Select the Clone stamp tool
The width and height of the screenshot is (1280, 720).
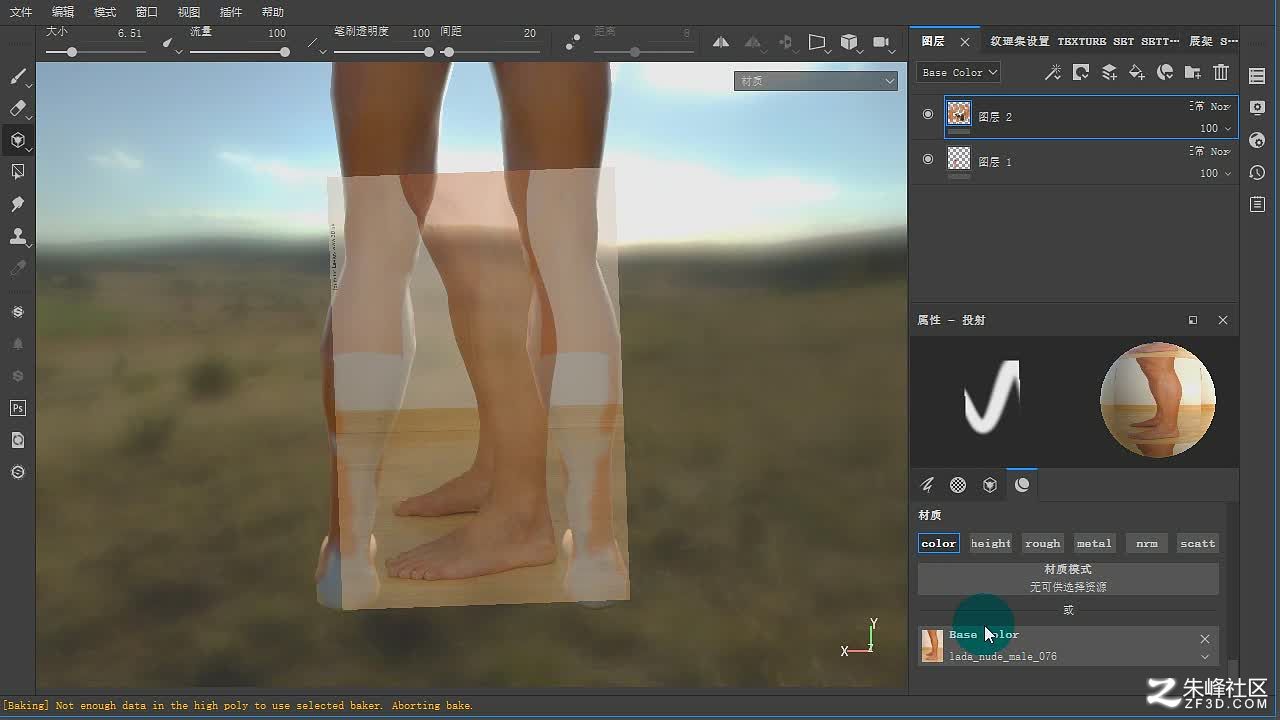pos(17,236)
